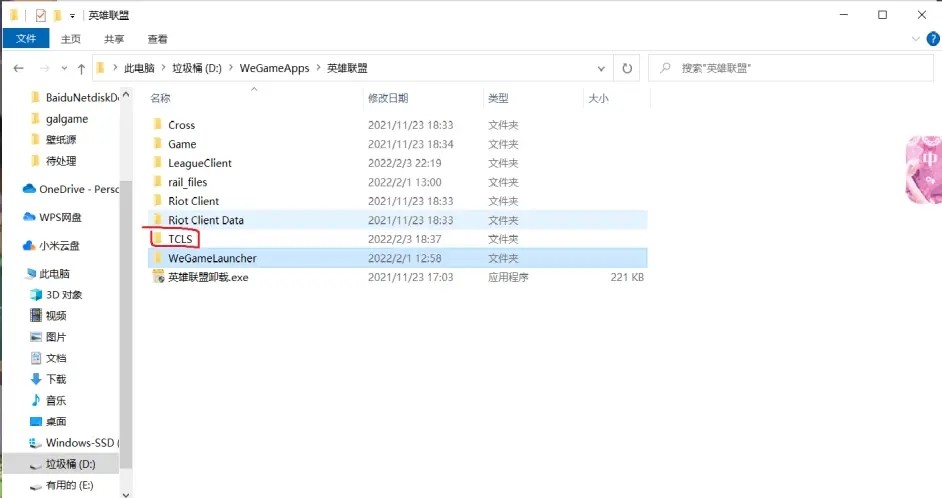Click the navigation pane scroll-down arrow

[x=126, y=494]
